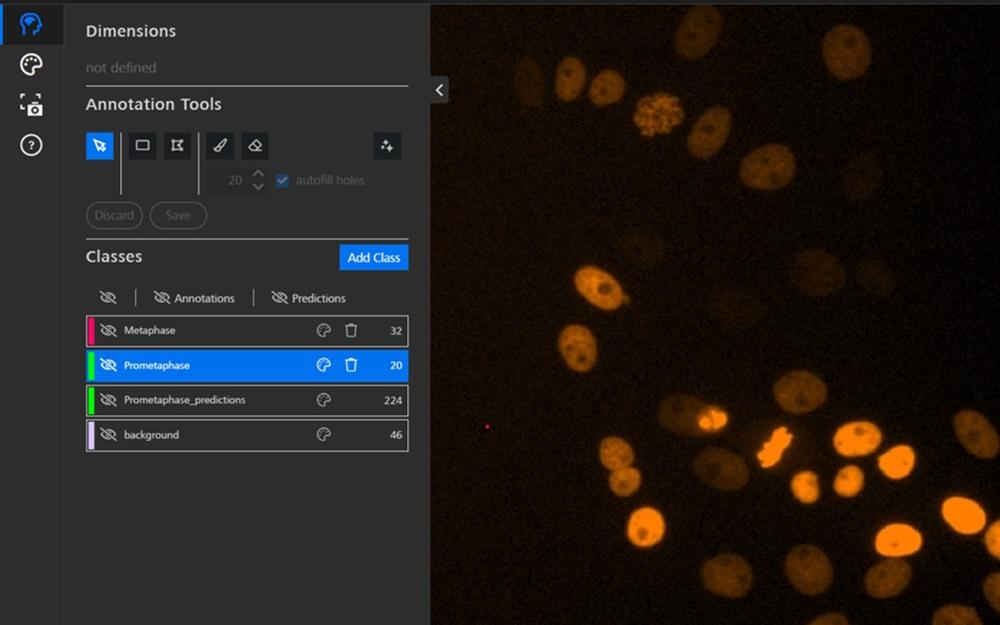Screen dimensions: 1000x625
Task: Toggle visibility of background class
Action: [x=108, y=435]
